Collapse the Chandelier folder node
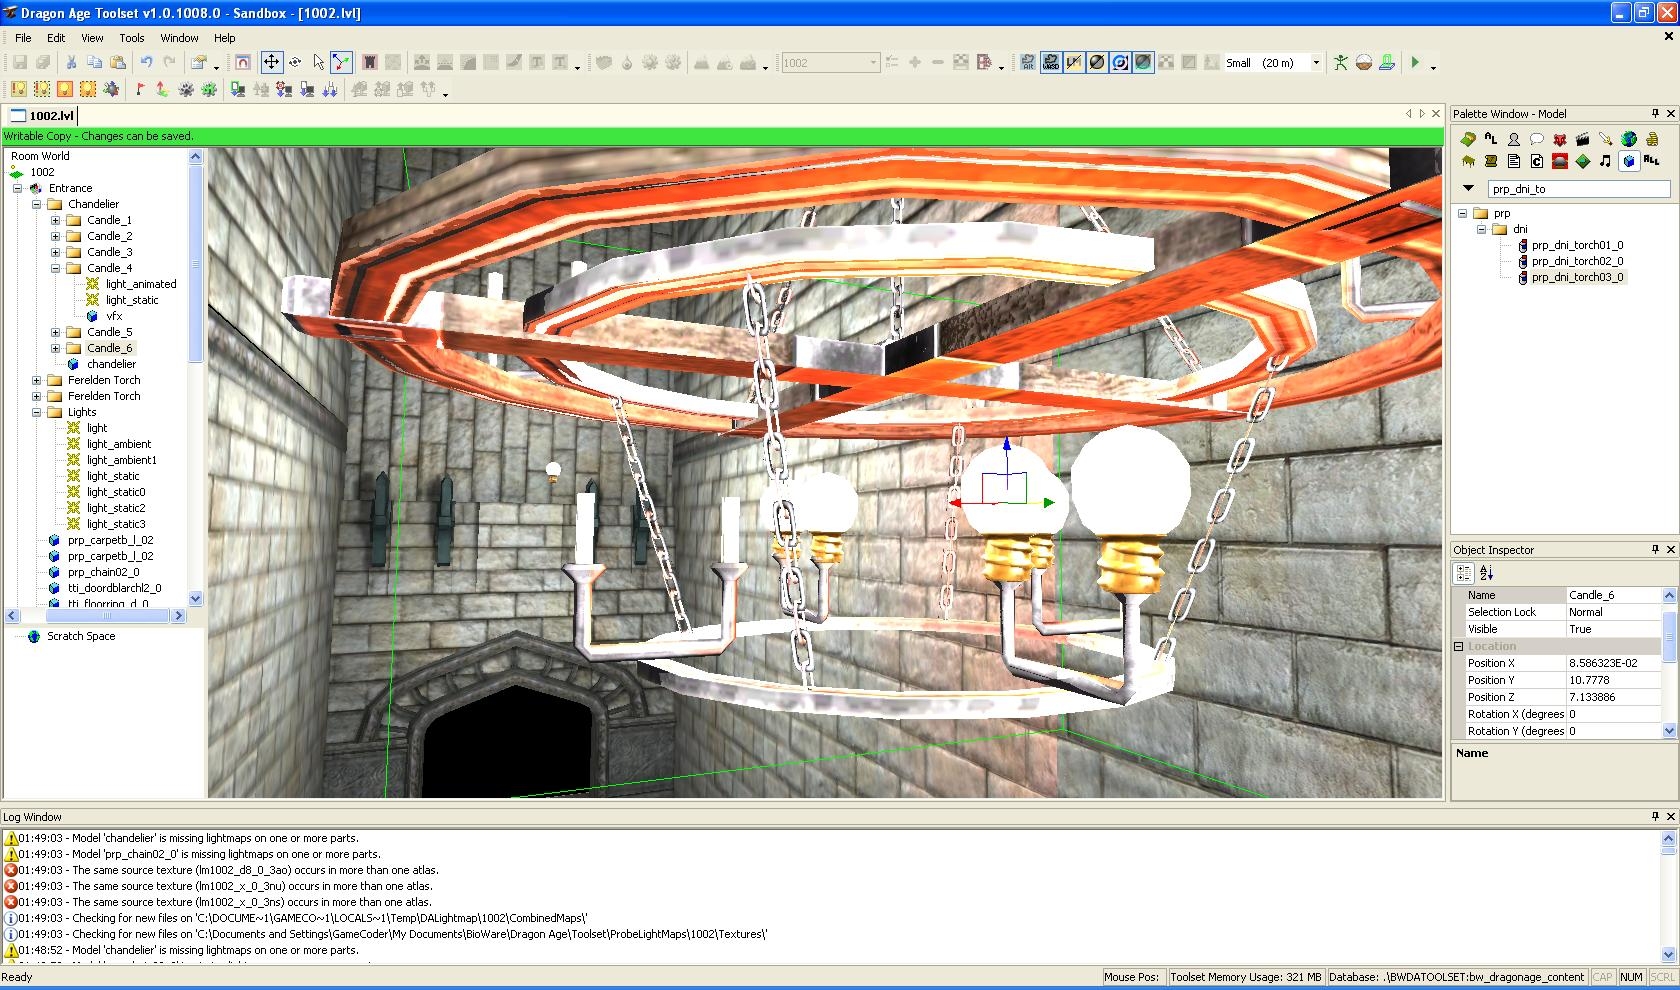1680x990 pixels. tap(37, 204)
